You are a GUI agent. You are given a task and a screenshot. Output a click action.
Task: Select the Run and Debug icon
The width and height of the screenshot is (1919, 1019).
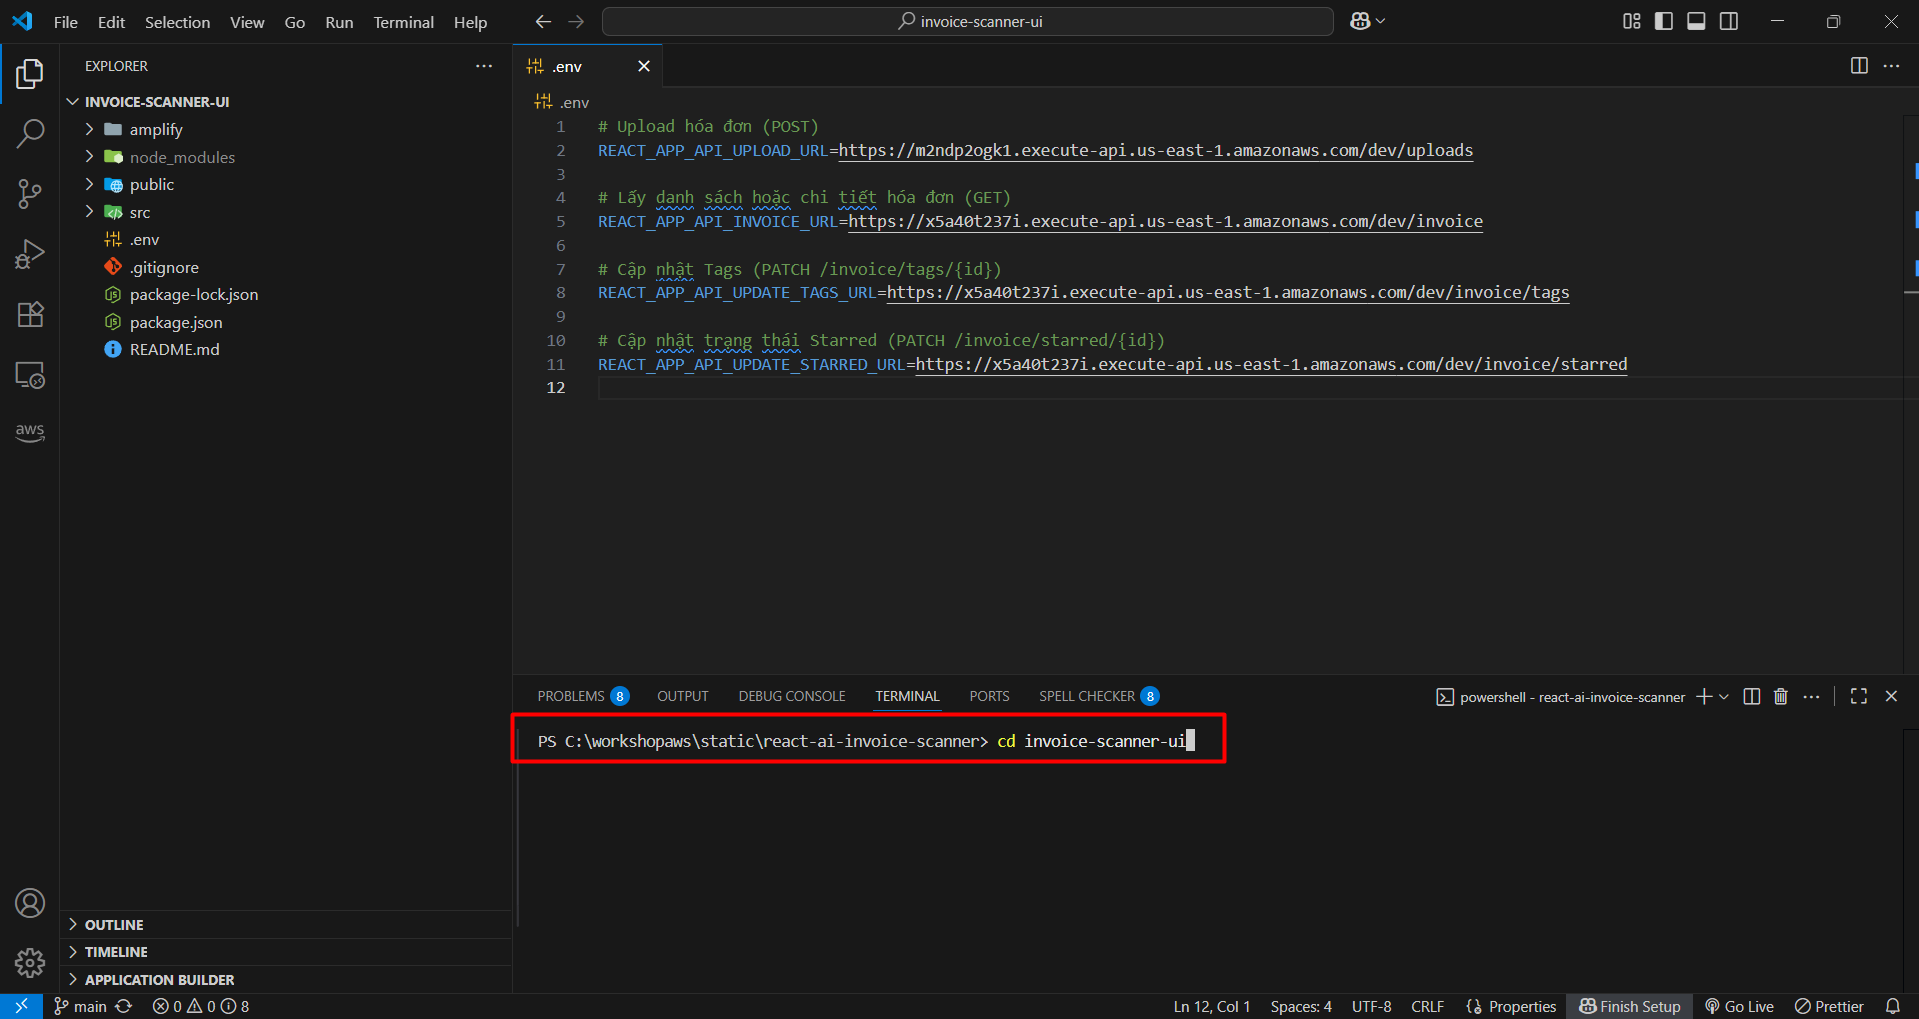pos(29,253)
